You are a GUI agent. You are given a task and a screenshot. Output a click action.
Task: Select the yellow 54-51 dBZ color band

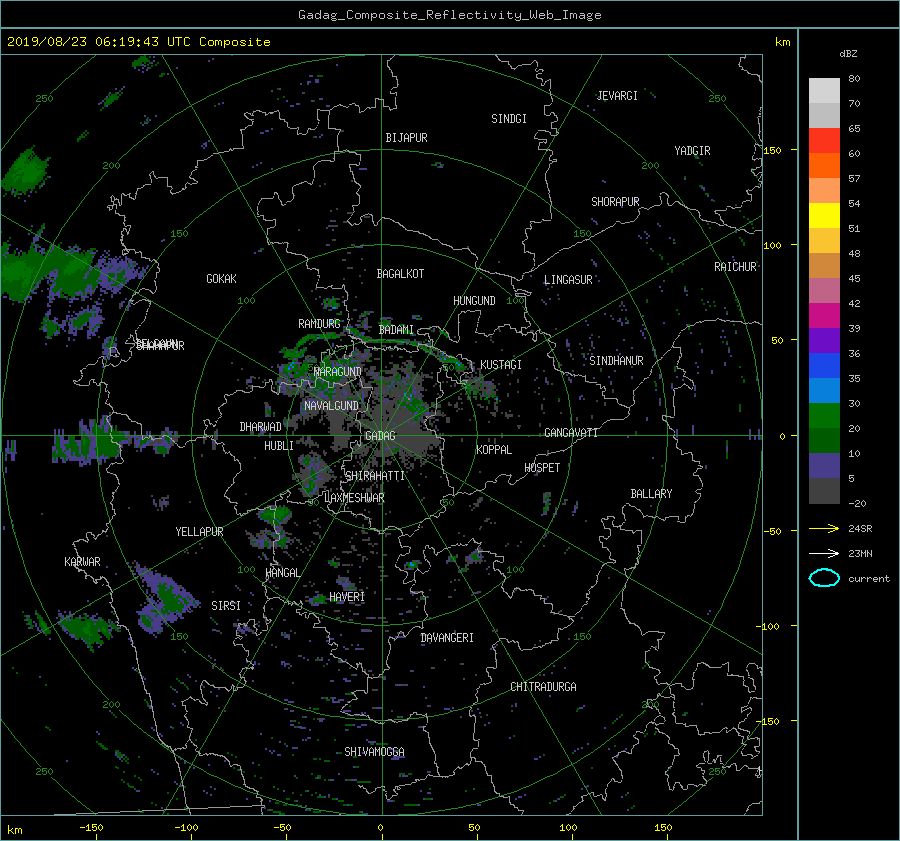point(824,216)
